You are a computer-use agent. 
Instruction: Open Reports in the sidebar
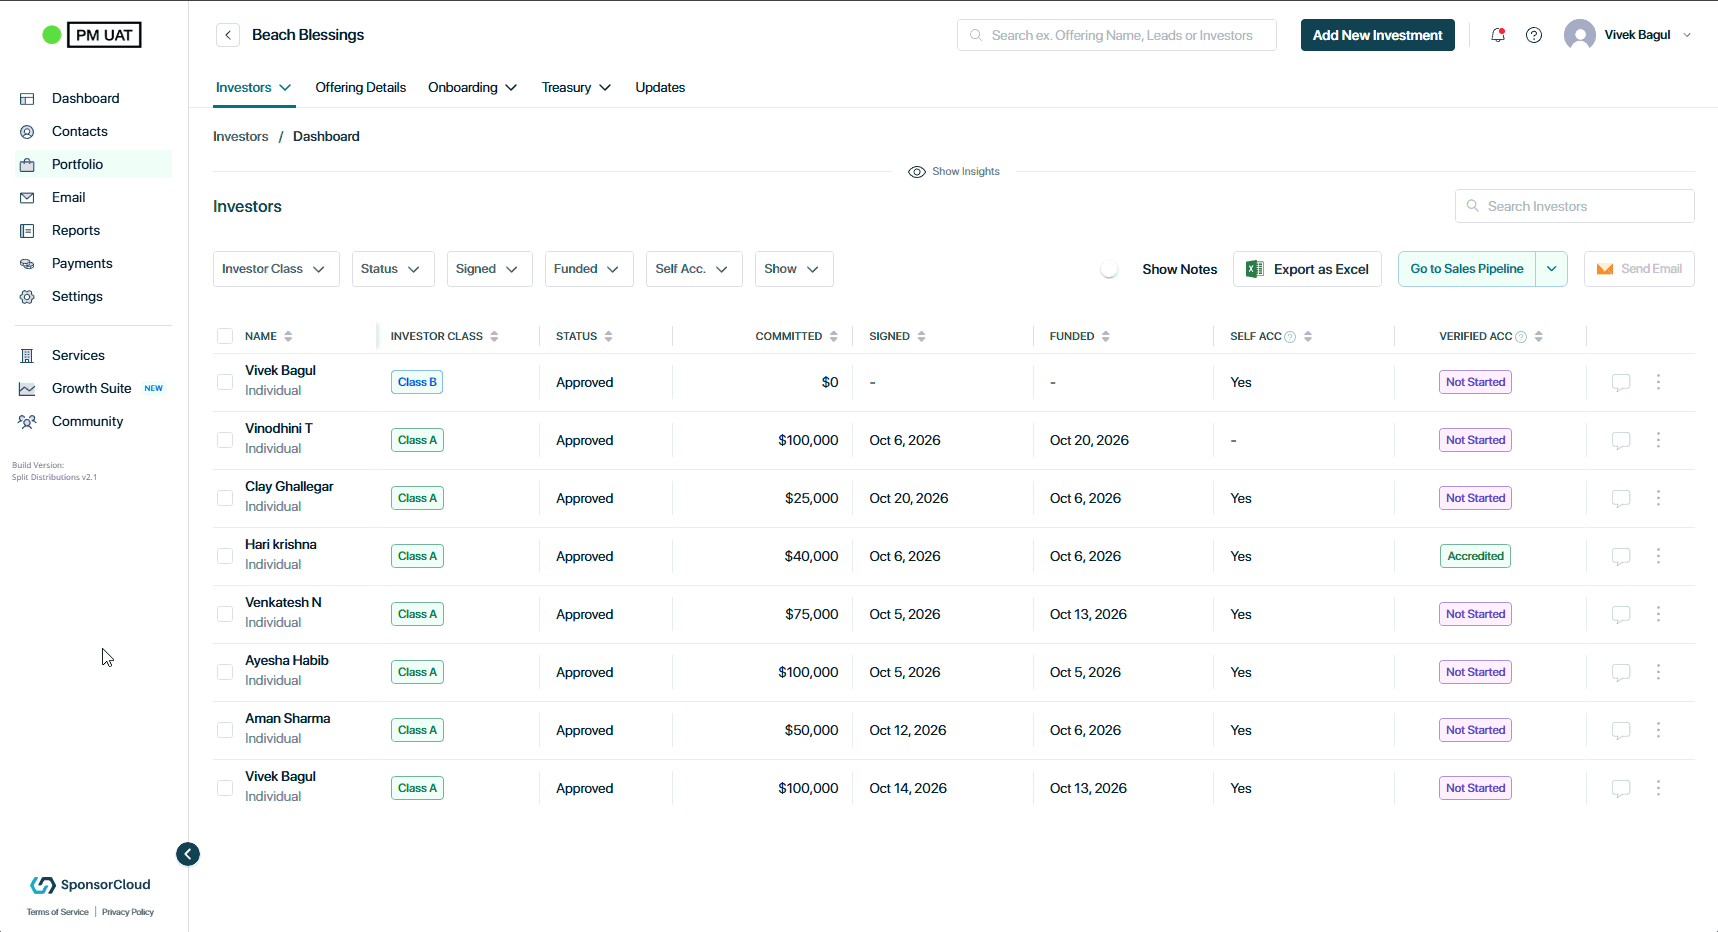click(76, 231)
